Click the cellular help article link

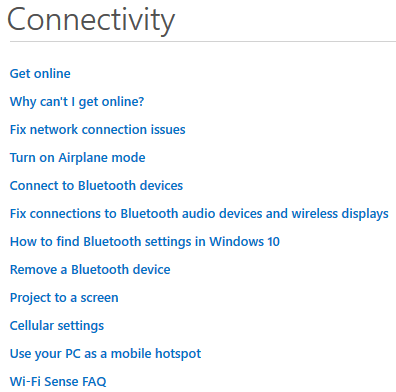point(57,326)
